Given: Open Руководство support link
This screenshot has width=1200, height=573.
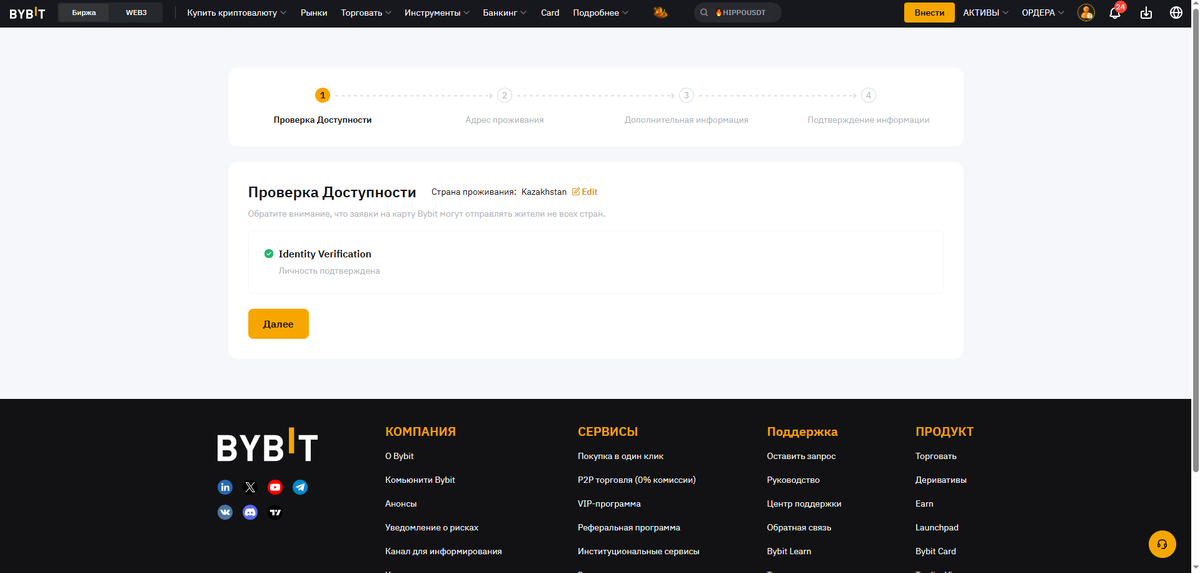Looking at the screenshot, I should click(x=793, y=480).
